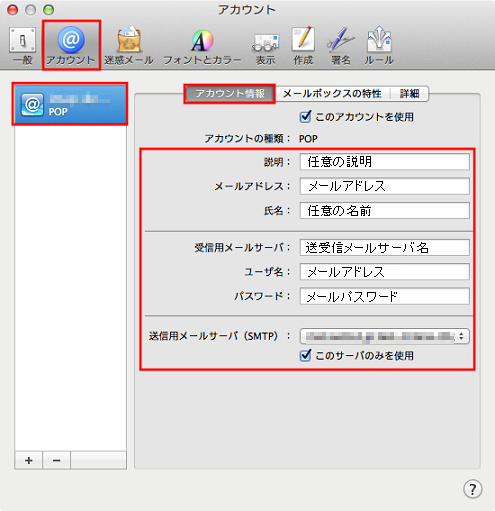Open the ルール rules preferences
The width and height of the screenshot is (495, 511).
[x=379, y=47]
